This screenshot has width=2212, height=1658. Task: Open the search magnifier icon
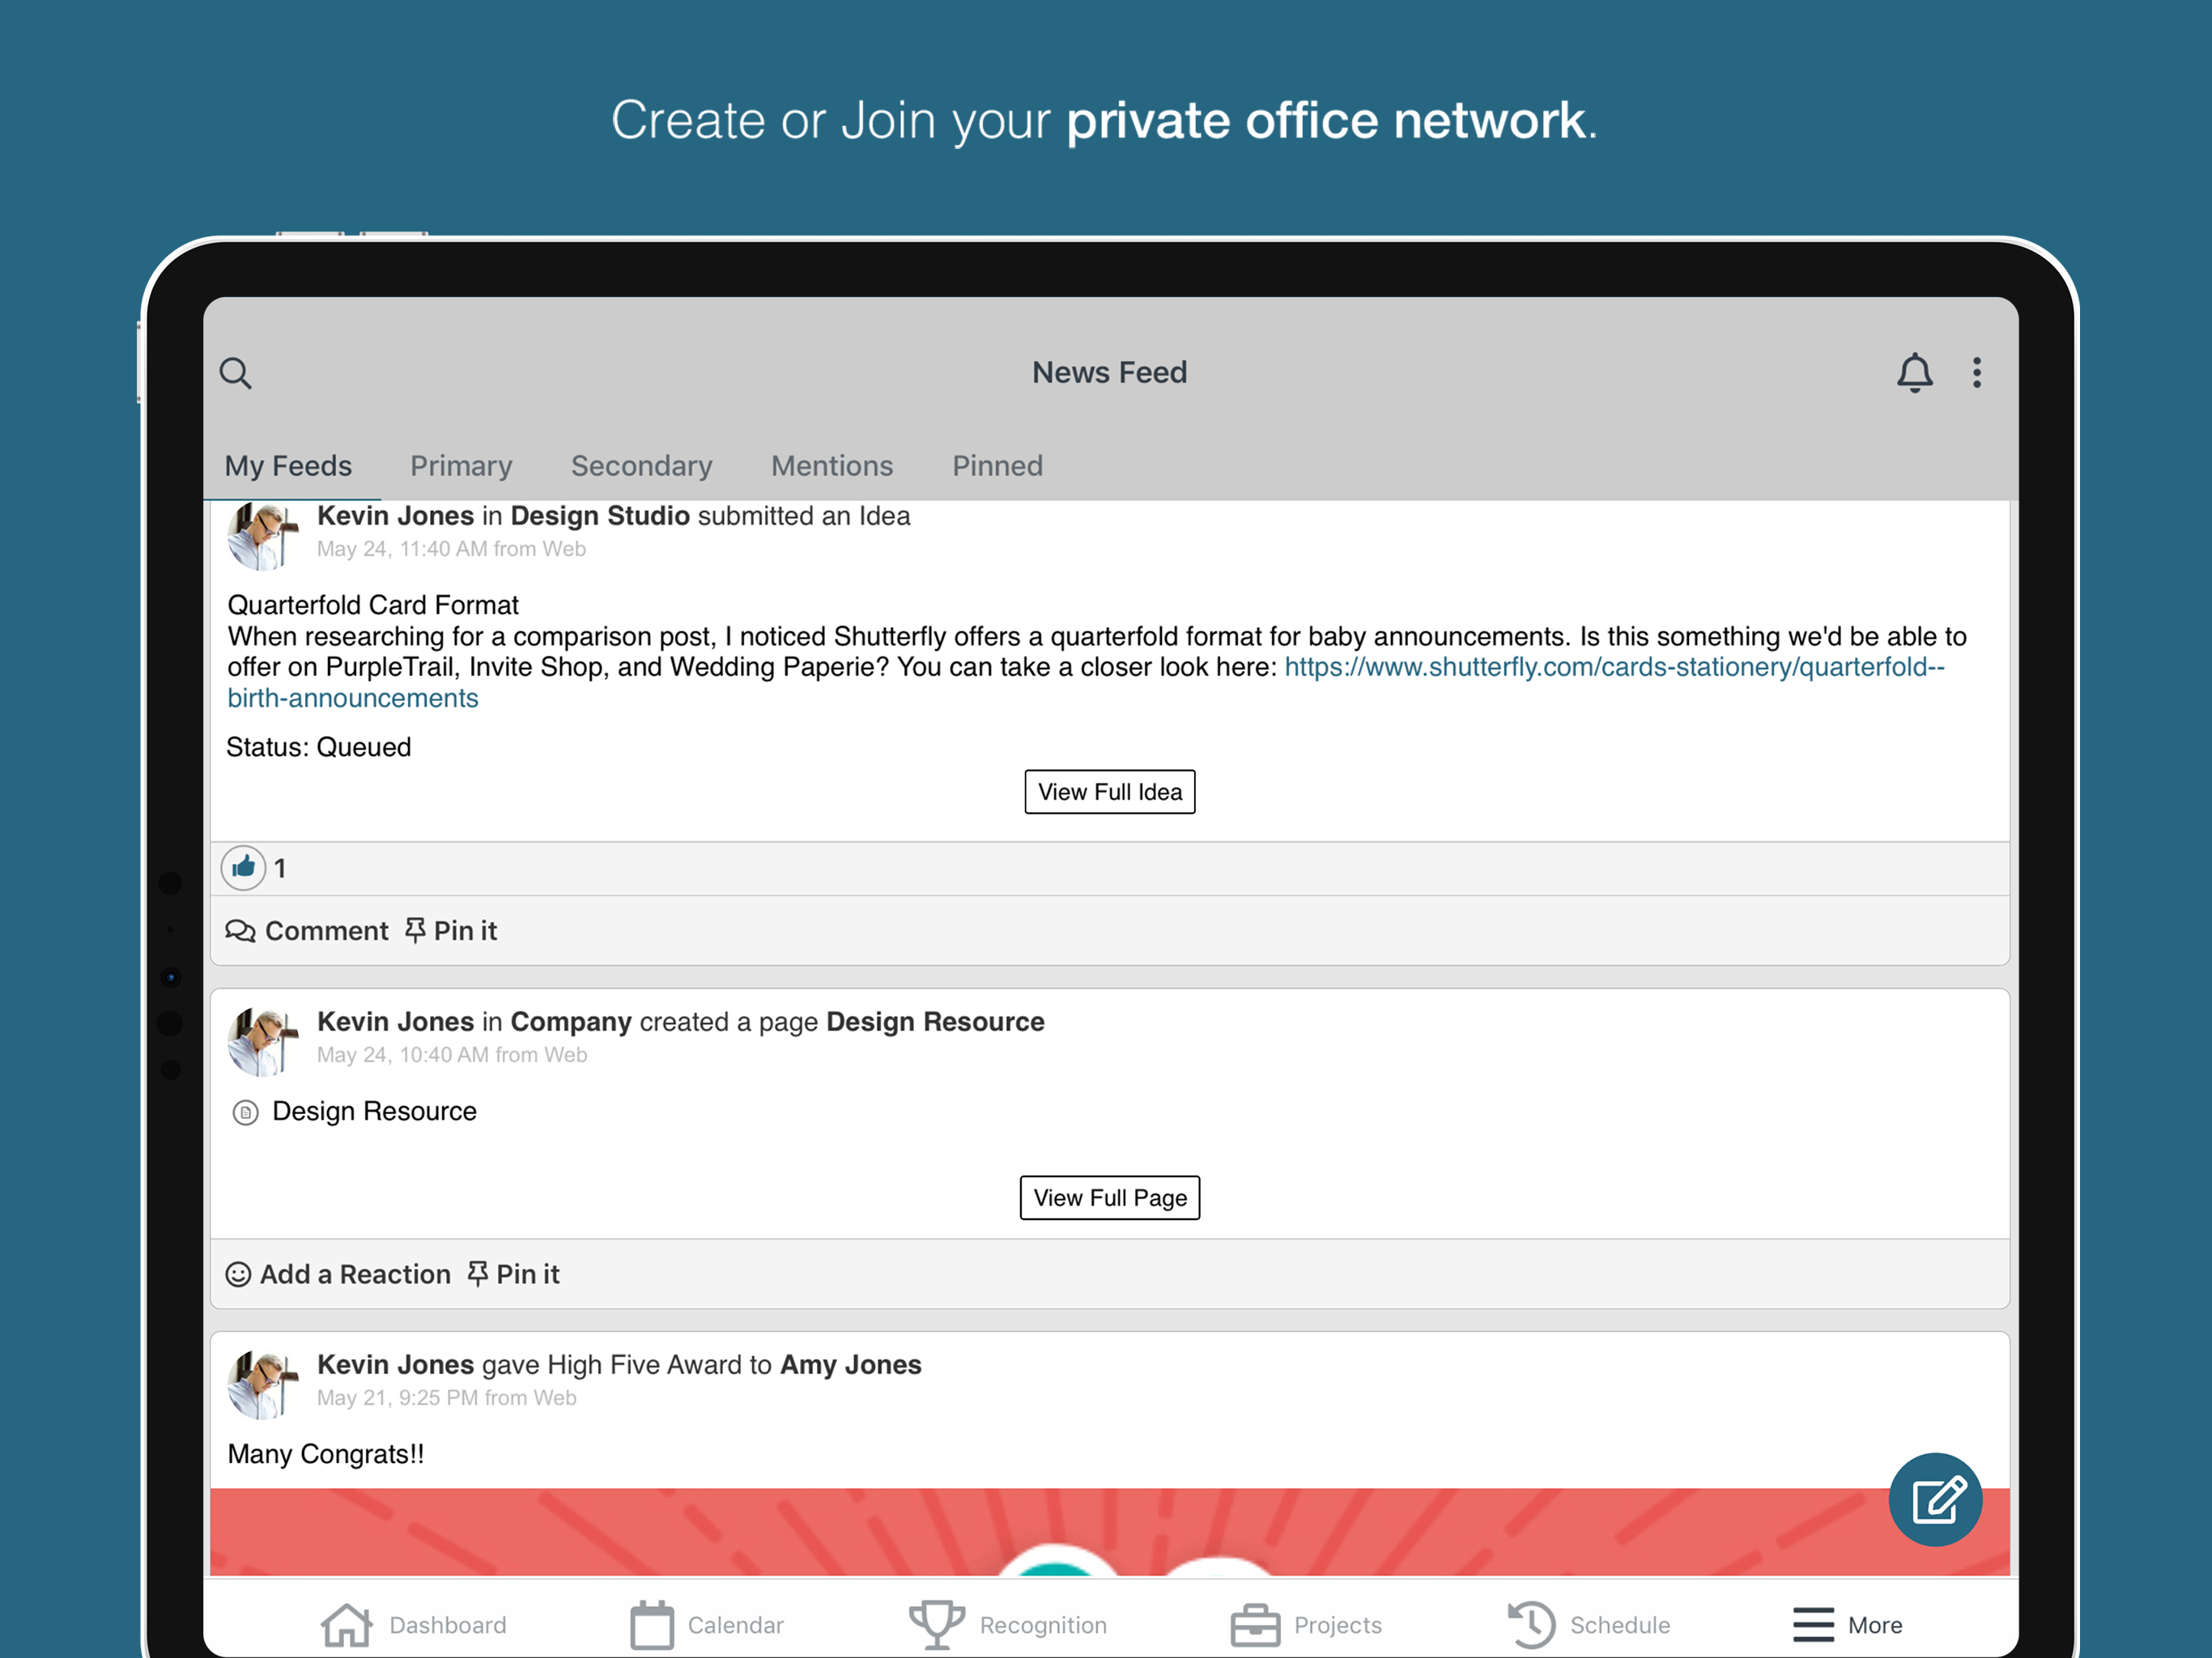click(x=236, y=373)
